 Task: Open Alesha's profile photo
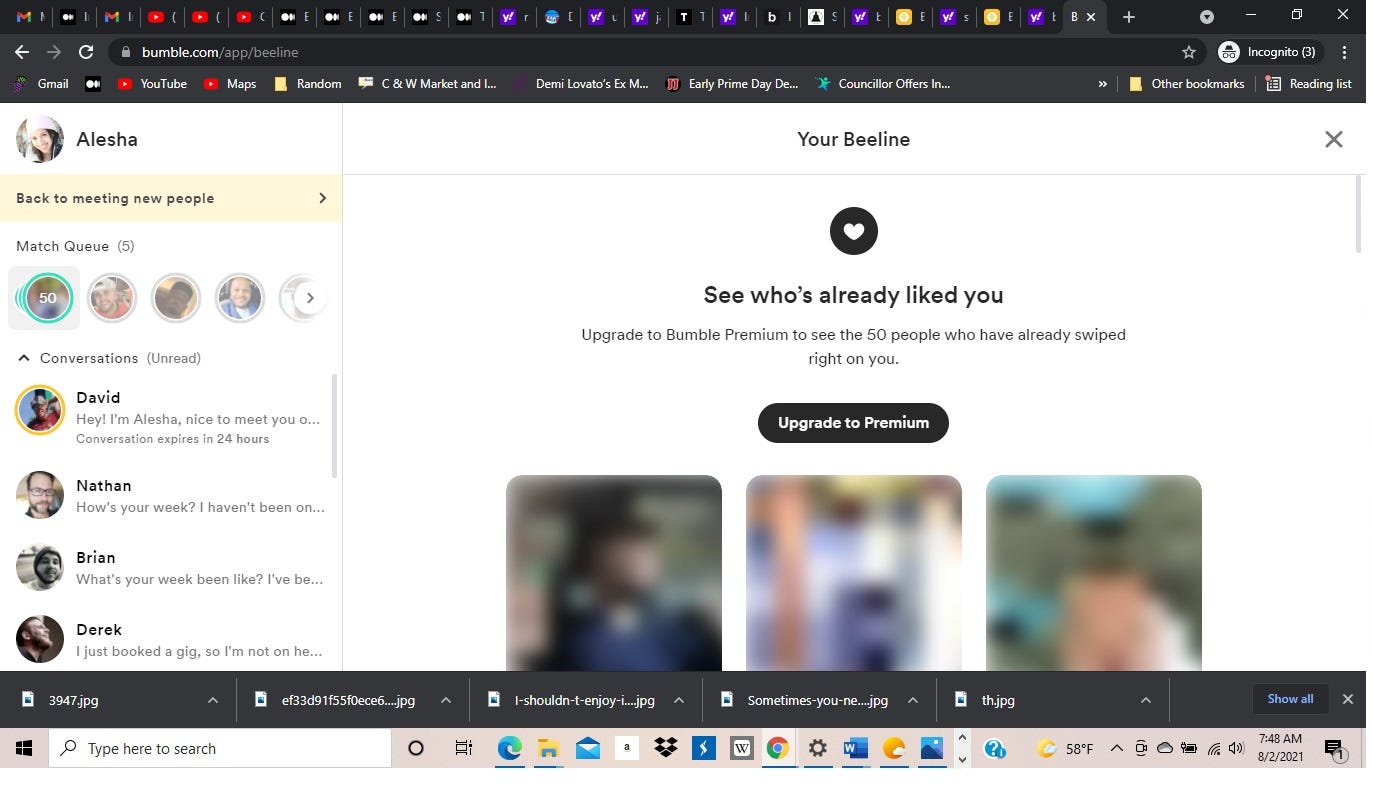pos(40,139)
